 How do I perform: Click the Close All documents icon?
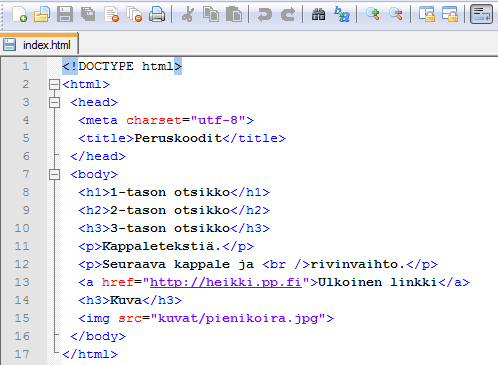(134, 15)
